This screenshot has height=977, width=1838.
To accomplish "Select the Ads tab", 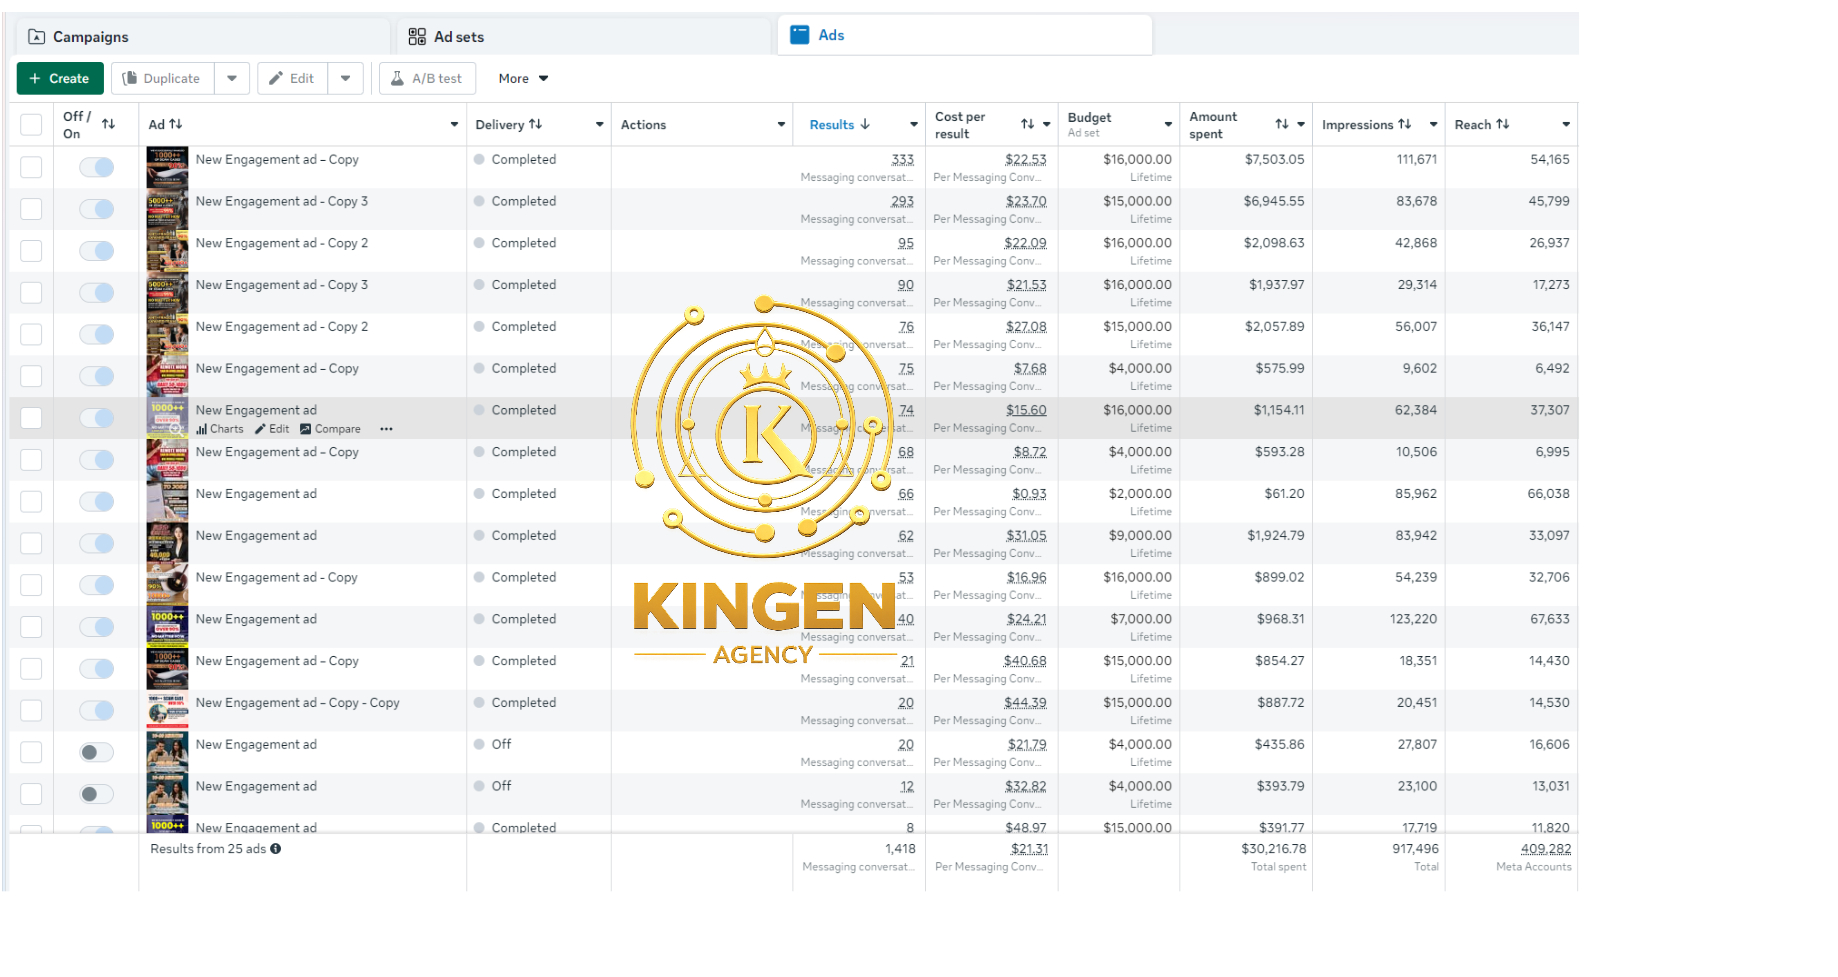I will 965,35.
